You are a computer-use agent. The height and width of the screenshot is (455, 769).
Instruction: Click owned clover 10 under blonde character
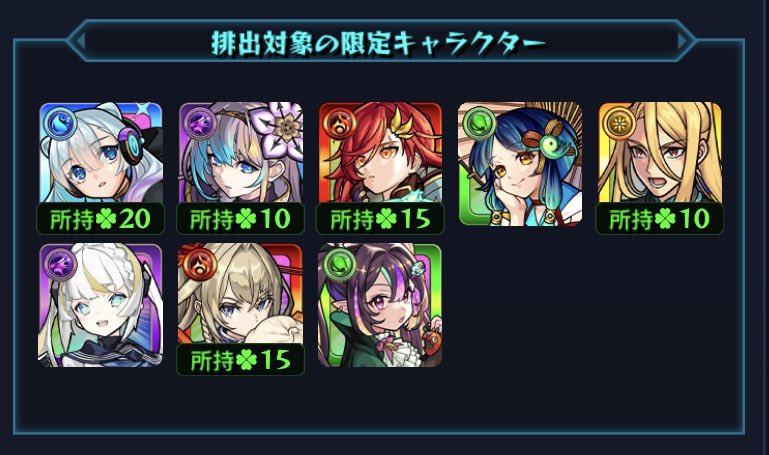tap(660, 219)
